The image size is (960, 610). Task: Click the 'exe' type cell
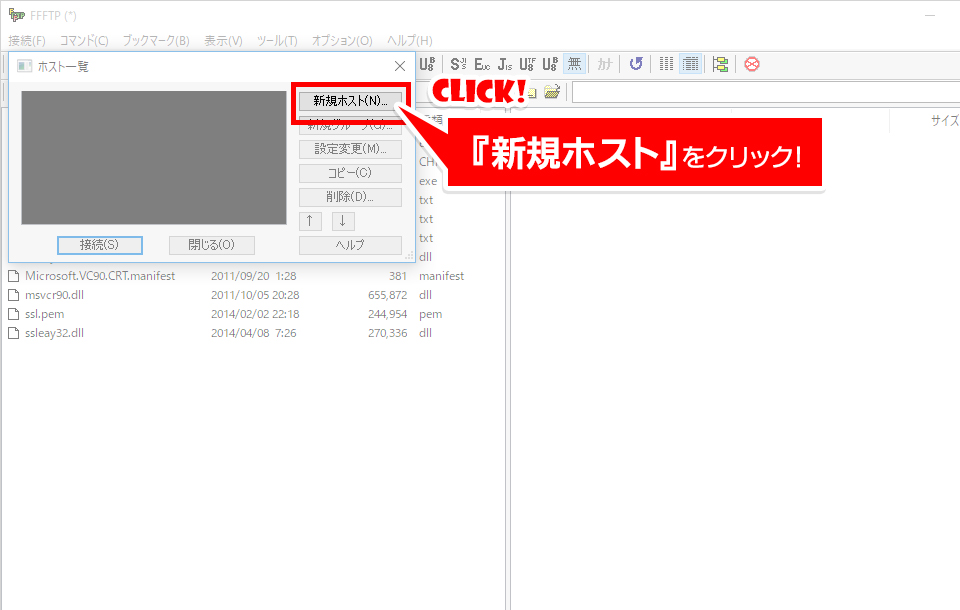pyautogui.click(x=428, y=181)
